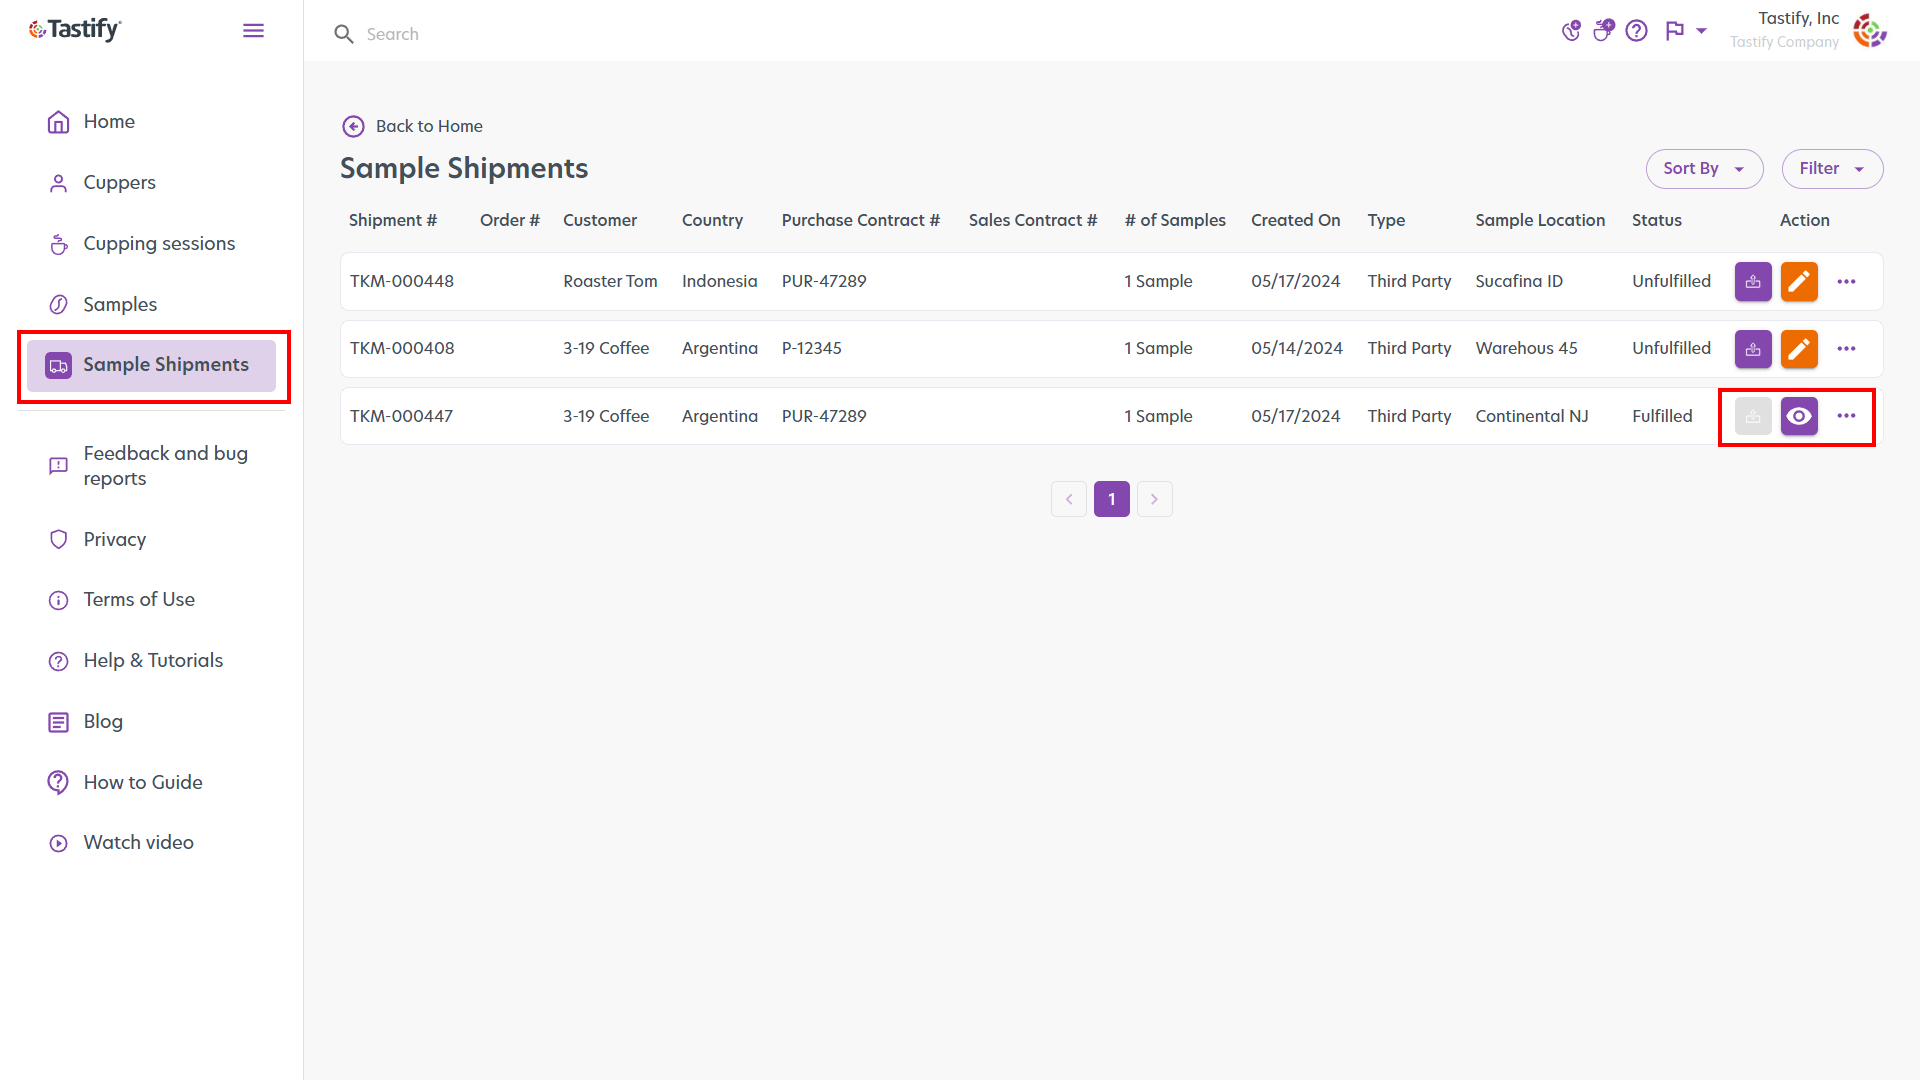Click Customer column header

[600, 220]
